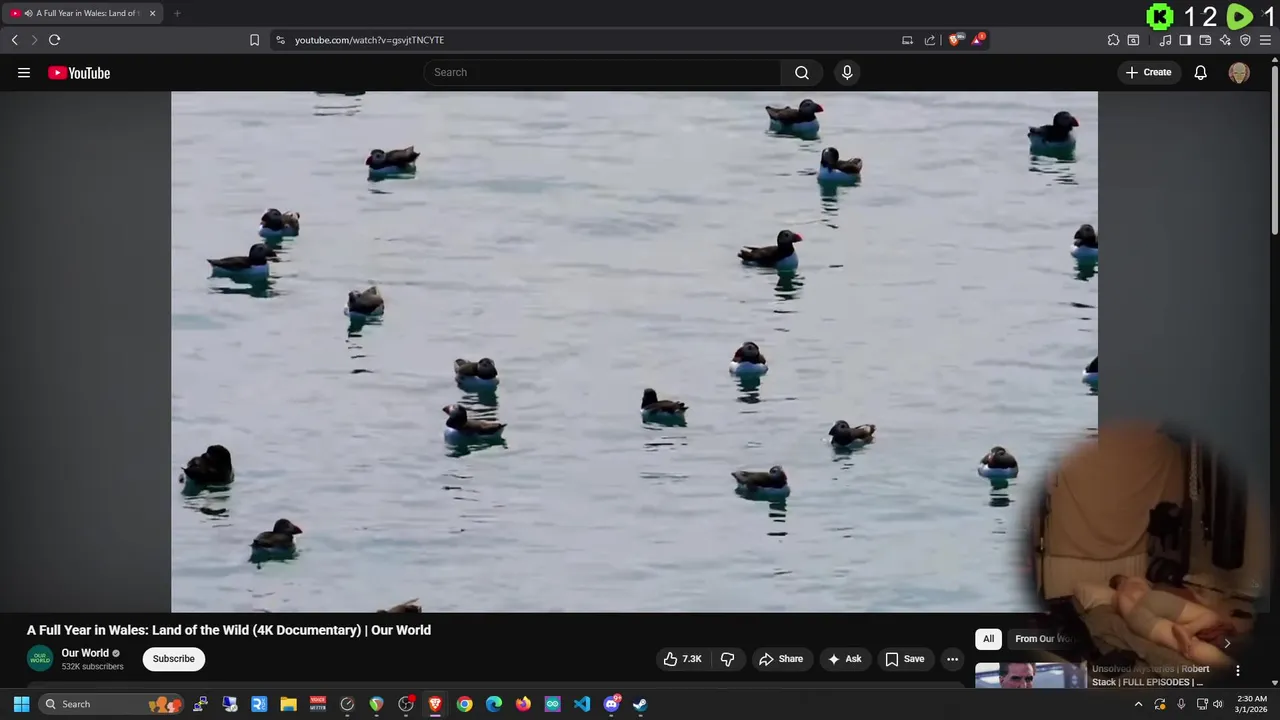1280x720 pixels.
Task: Focus the YouTube search input field
Action: coord(602,72)
